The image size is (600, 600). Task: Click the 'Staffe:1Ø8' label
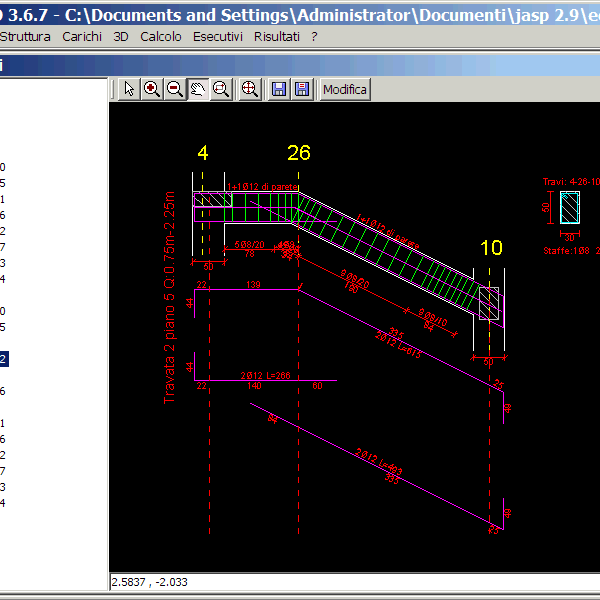(x=566, y=251)
